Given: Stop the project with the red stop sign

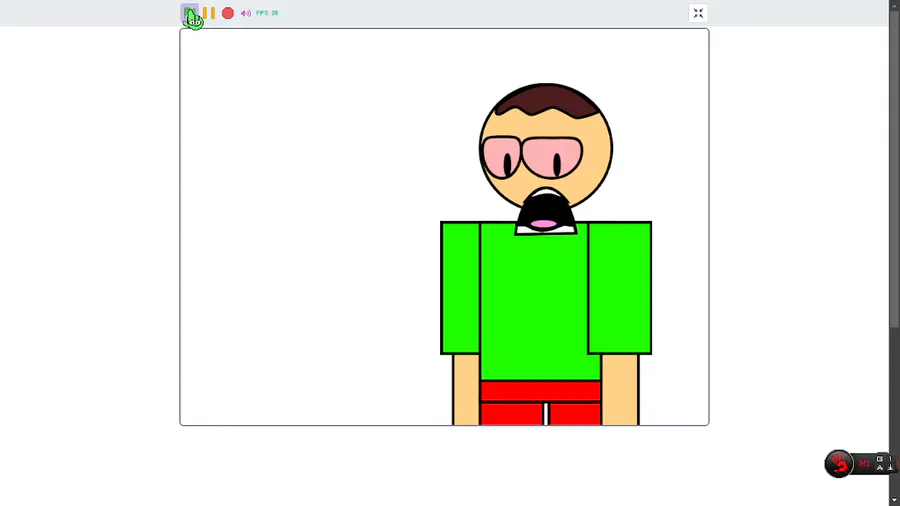Looking at the screenshot, I should pos(228,13).
